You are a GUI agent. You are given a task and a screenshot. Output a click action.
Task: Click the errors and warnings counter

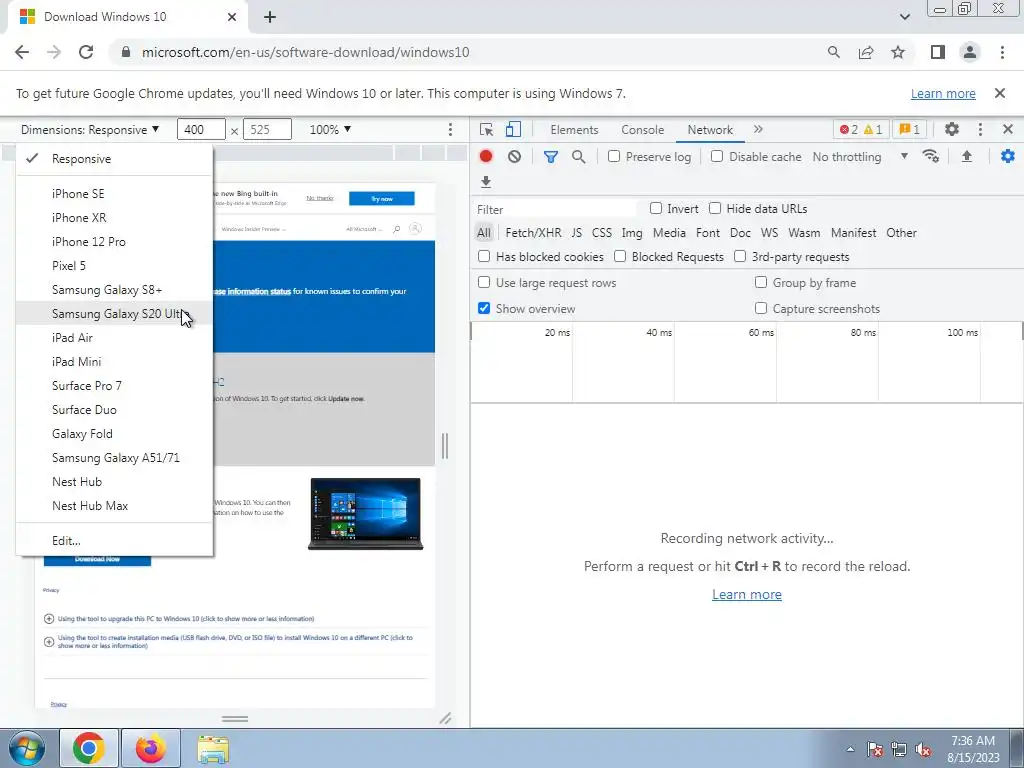[861, 129]
